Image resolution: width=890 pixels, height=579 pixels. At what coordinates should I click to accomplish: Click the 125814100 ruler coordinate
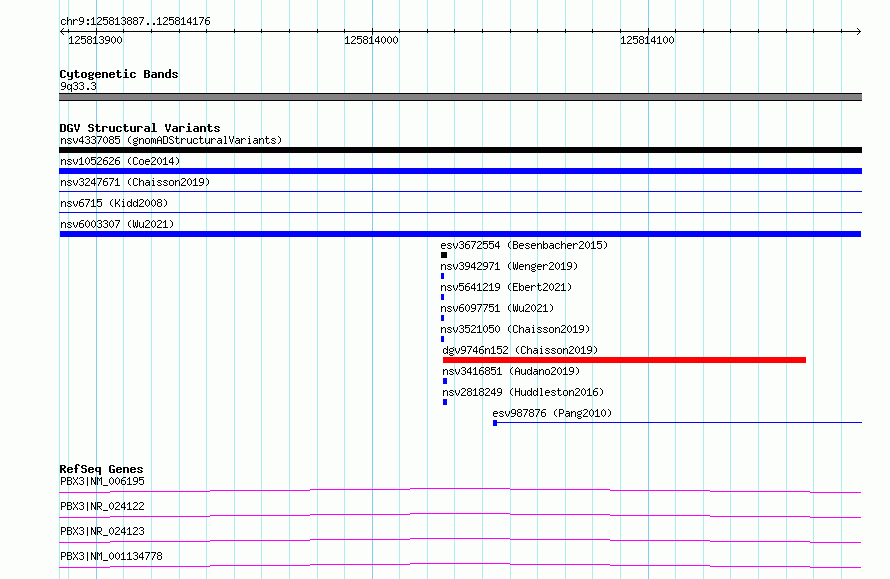647,40
